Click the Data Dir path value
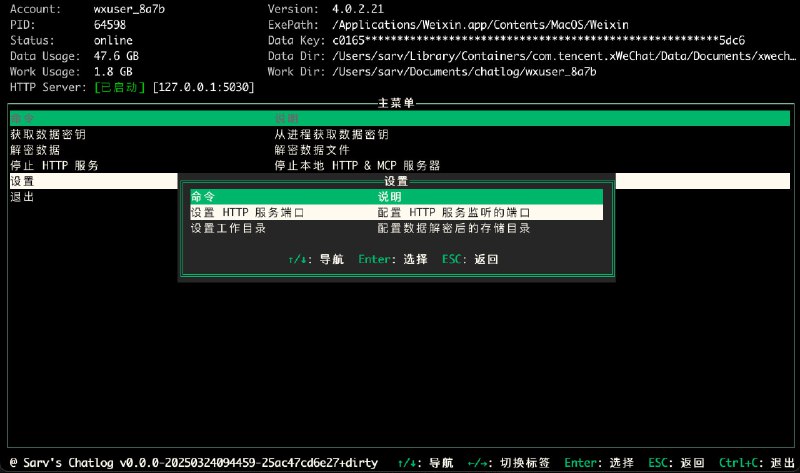The width and height of the screenshot is (800, 473). [564, 56]
